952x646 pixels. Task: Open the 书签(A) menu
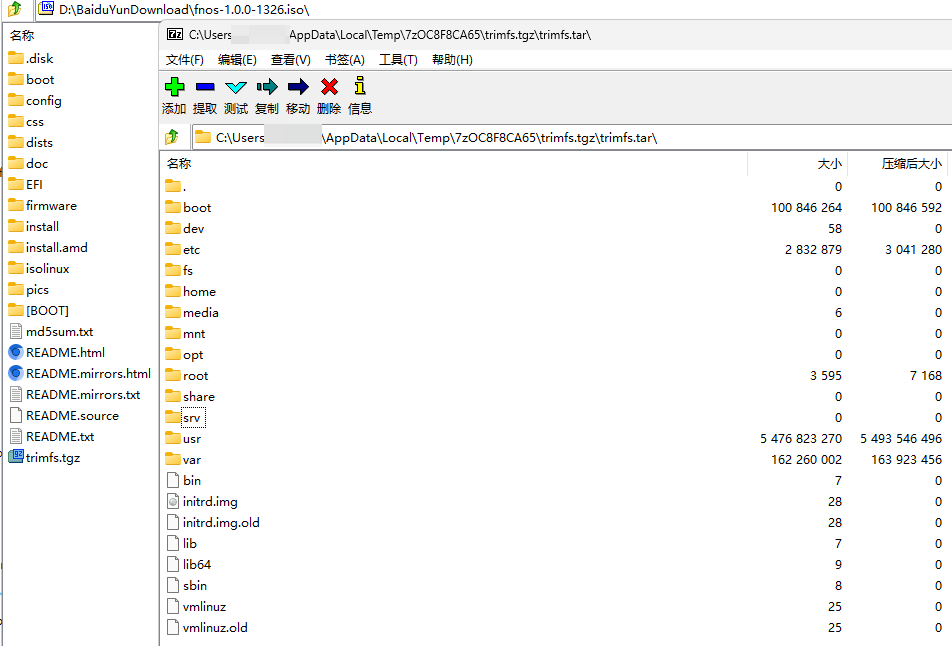coord(344,60)
